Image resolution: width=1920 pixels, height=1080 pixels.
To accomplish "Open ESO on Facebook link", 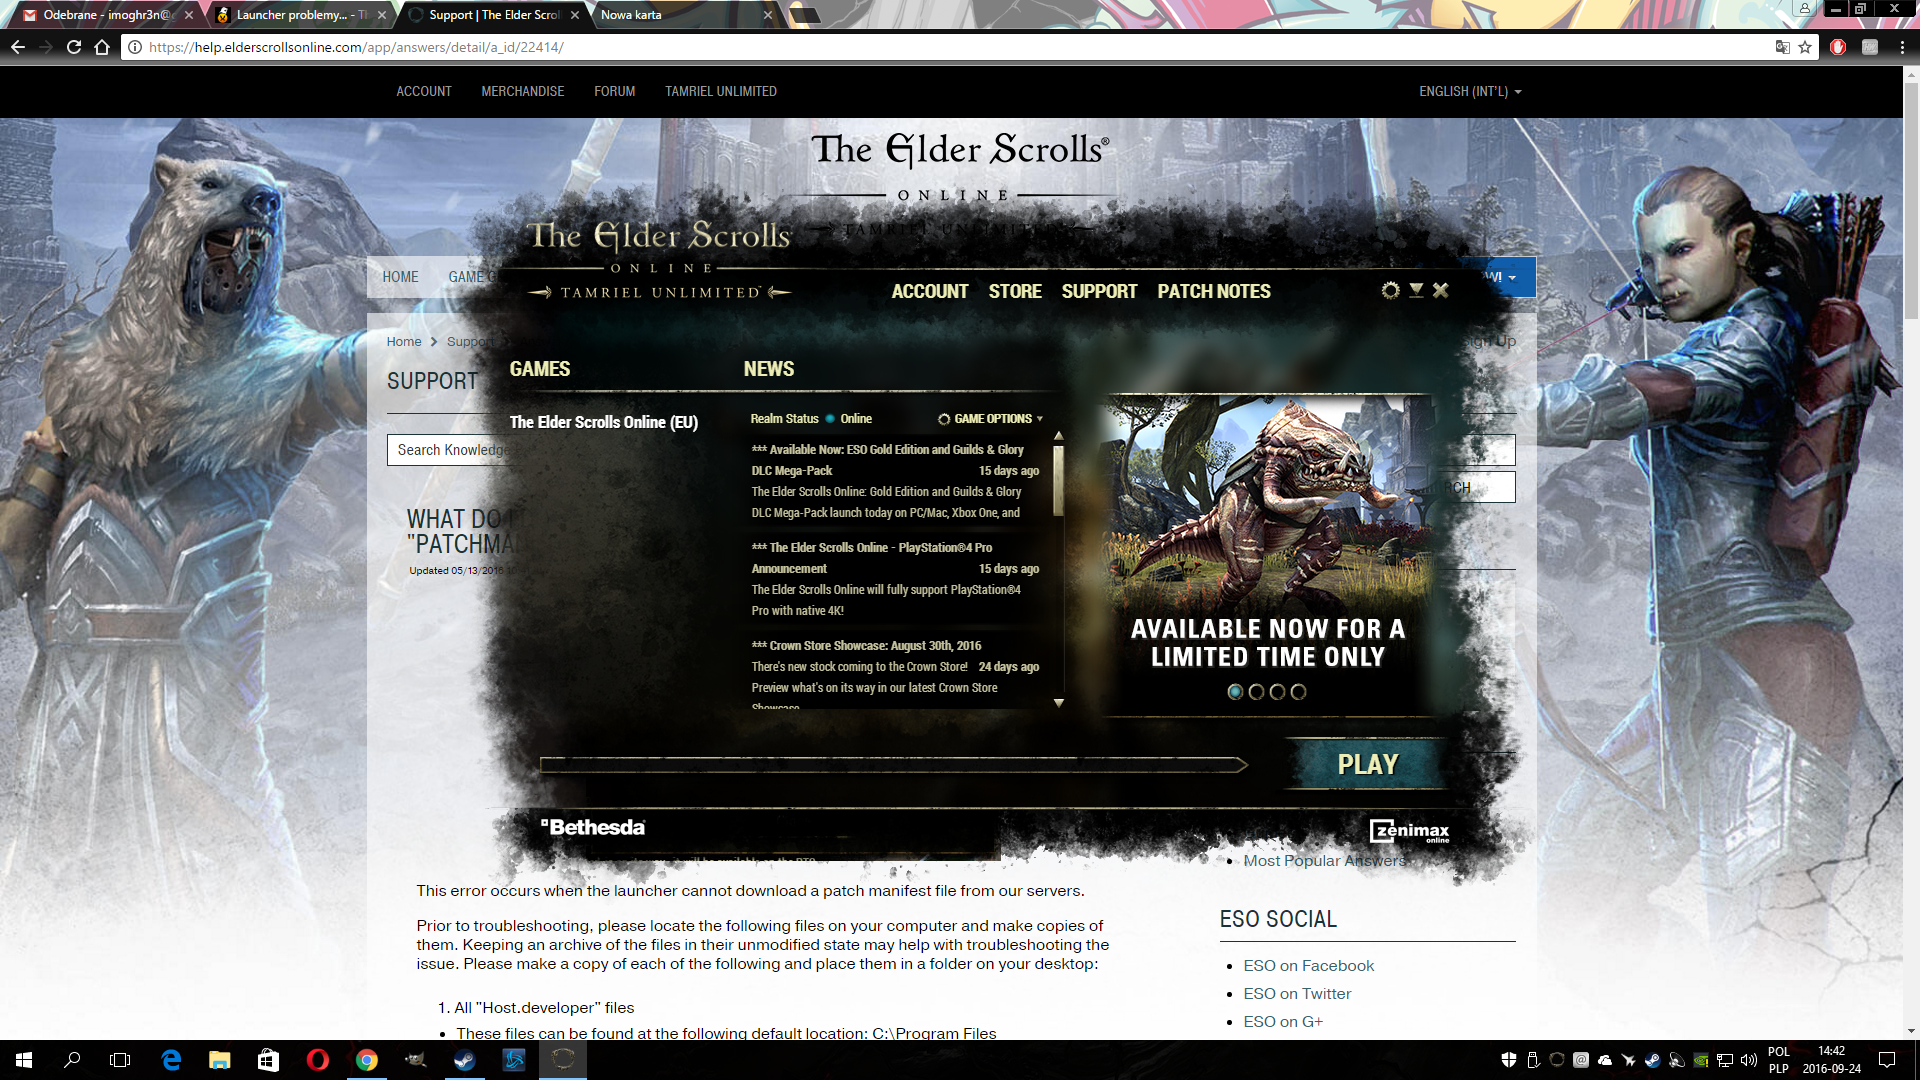I will [1308, 966].
